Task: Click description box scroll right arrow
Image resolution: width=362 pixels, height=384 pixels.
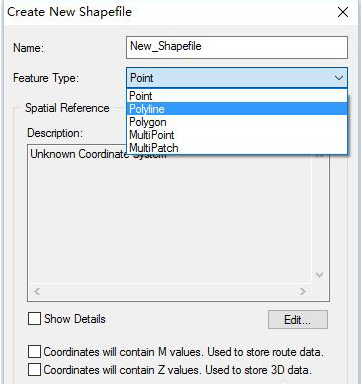Action: [303, 291]
